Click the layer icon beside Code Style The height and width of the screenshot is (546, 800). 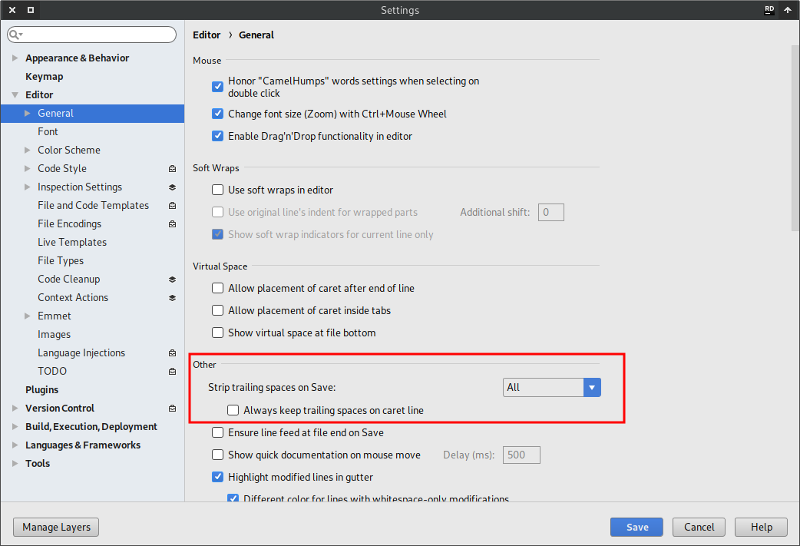point(172,169)
